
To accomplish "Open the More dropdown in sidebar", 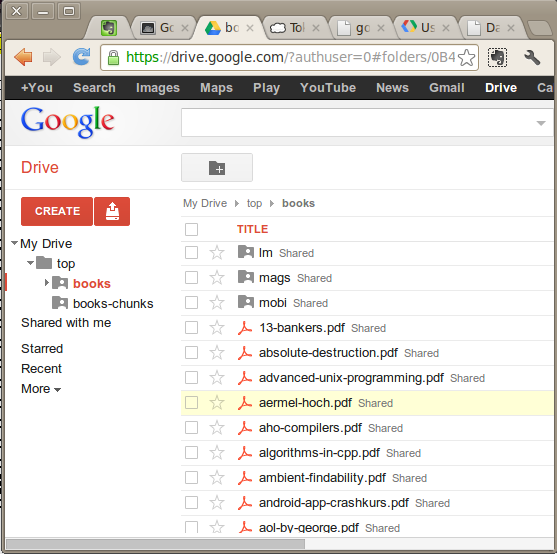I will (41, 389).
